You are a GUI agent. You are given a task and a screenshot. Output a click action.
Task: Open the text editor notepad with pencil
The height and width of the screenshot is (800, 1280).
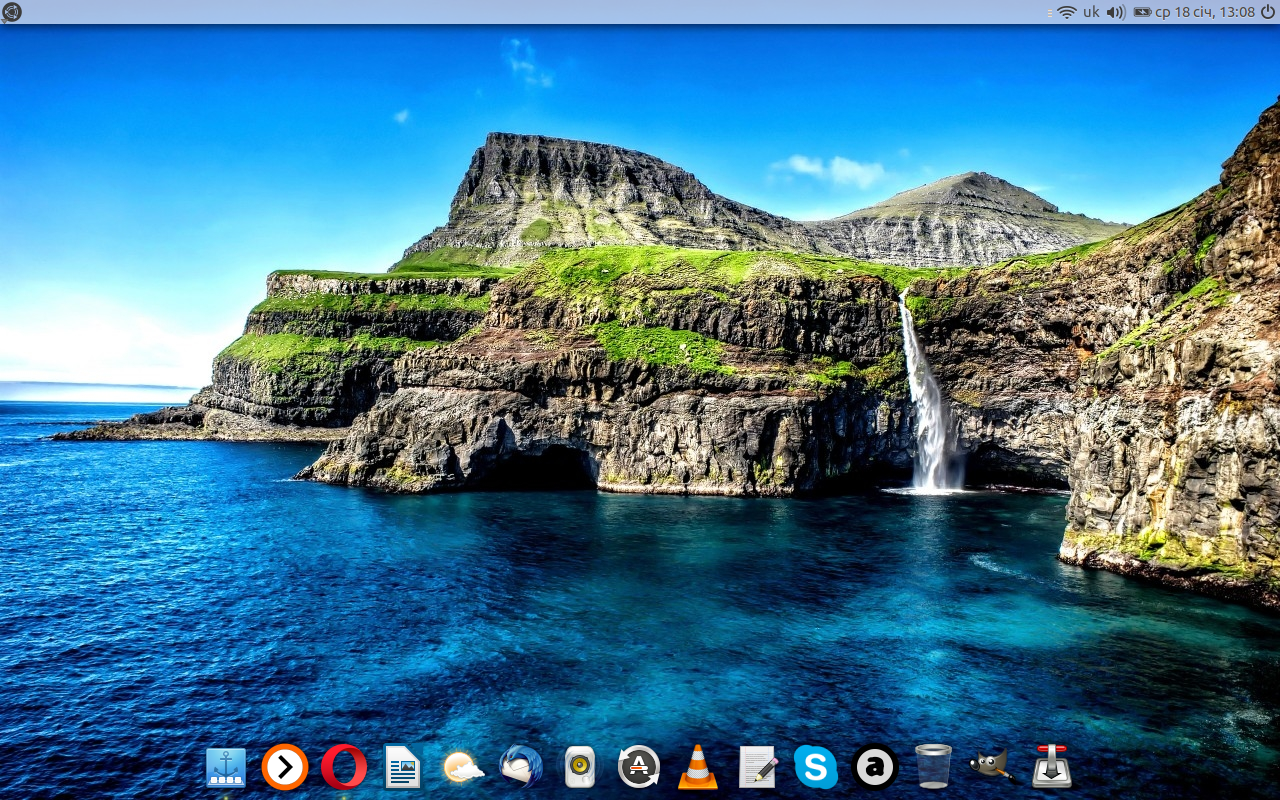(758, 767)
